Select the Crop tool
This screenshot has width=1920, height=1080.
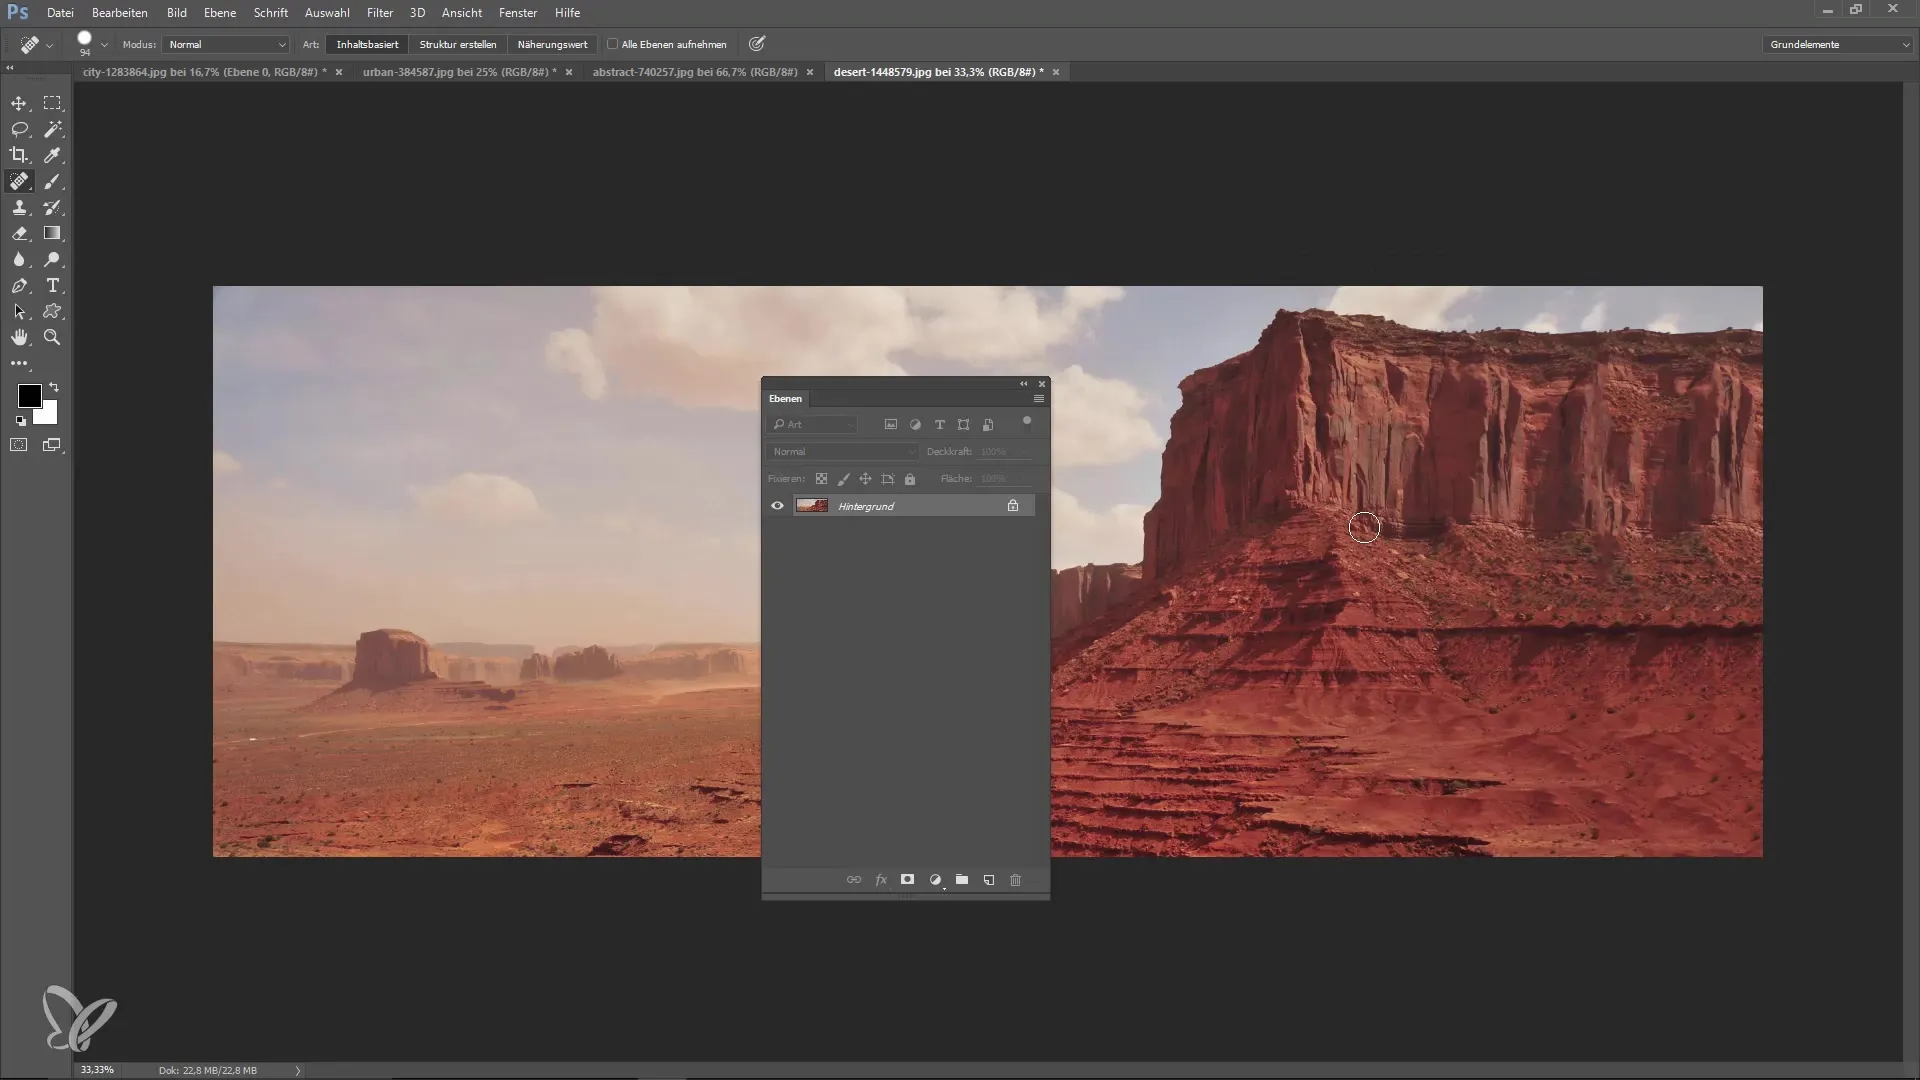(19, 155)
